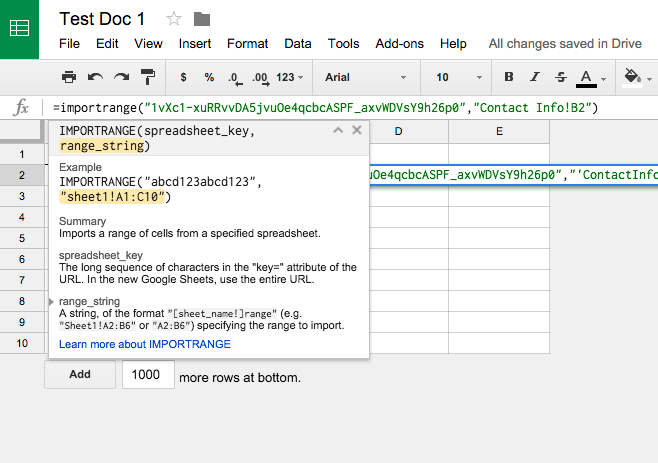Open the Data menu
The image size is (658, 463).
(298, 44)
